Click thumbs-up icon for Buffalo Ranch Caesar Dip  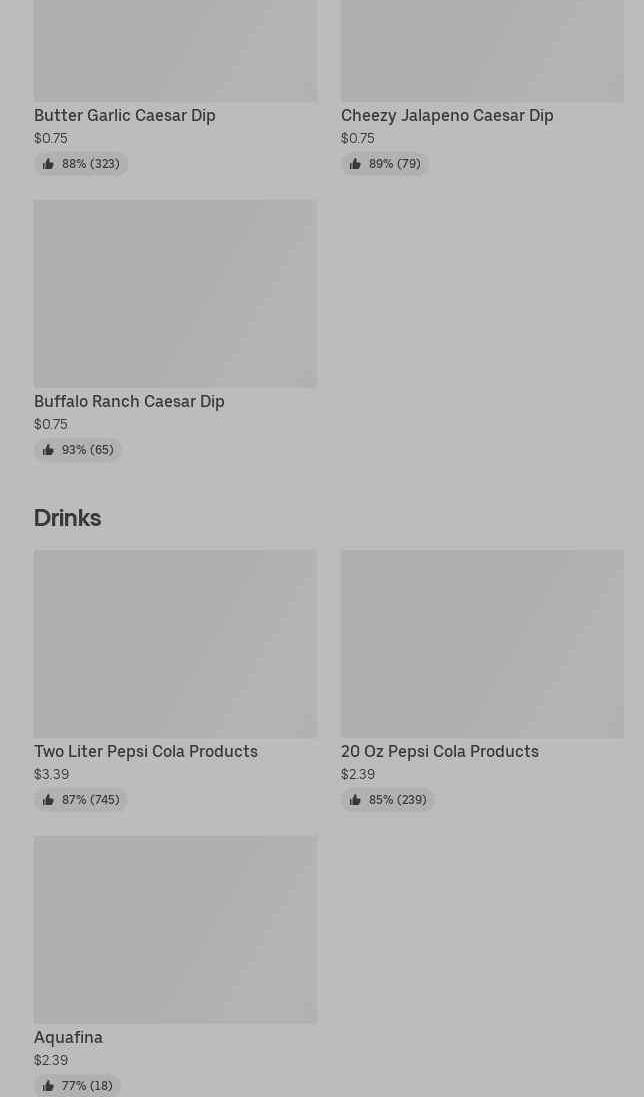pos(48,450)
